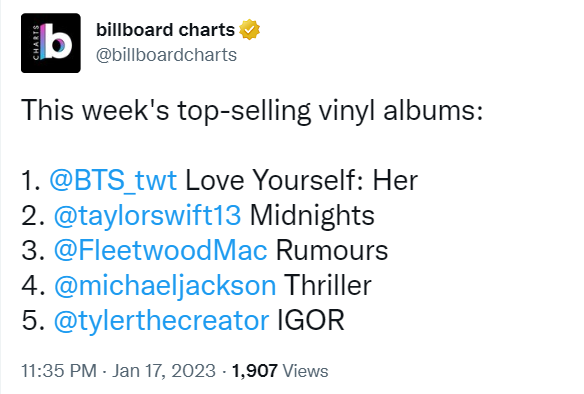Open the billboard charts display name
Image resolution: width=584 pixels, height=394 pixels.
pyautogui.click(x=165, y=30)
